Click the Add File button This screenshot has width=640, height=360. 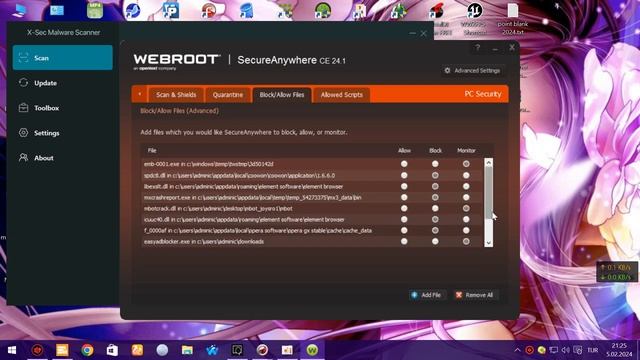point(427,295)
